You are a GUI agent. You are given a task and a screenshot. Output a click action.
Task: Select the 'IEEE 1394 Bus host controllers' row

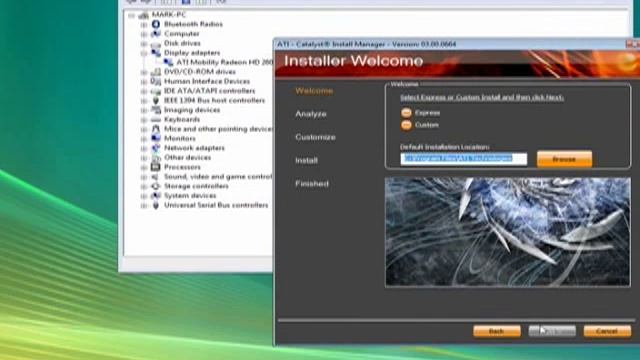(214, 100)
